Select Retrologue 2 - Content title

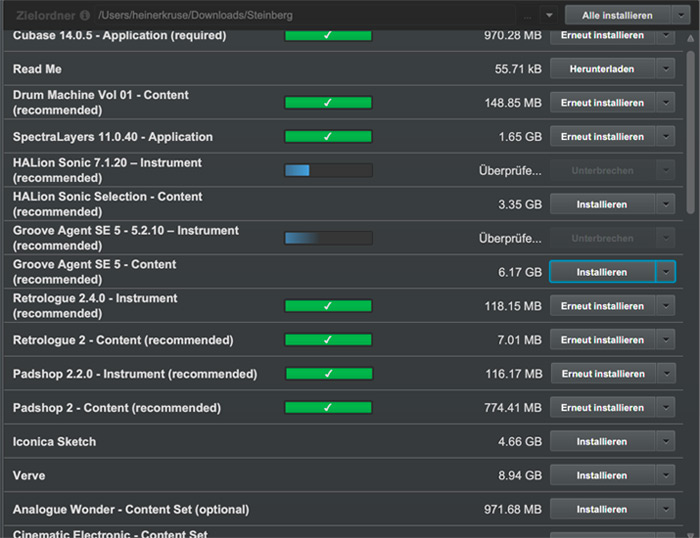[x=123, y=340]
